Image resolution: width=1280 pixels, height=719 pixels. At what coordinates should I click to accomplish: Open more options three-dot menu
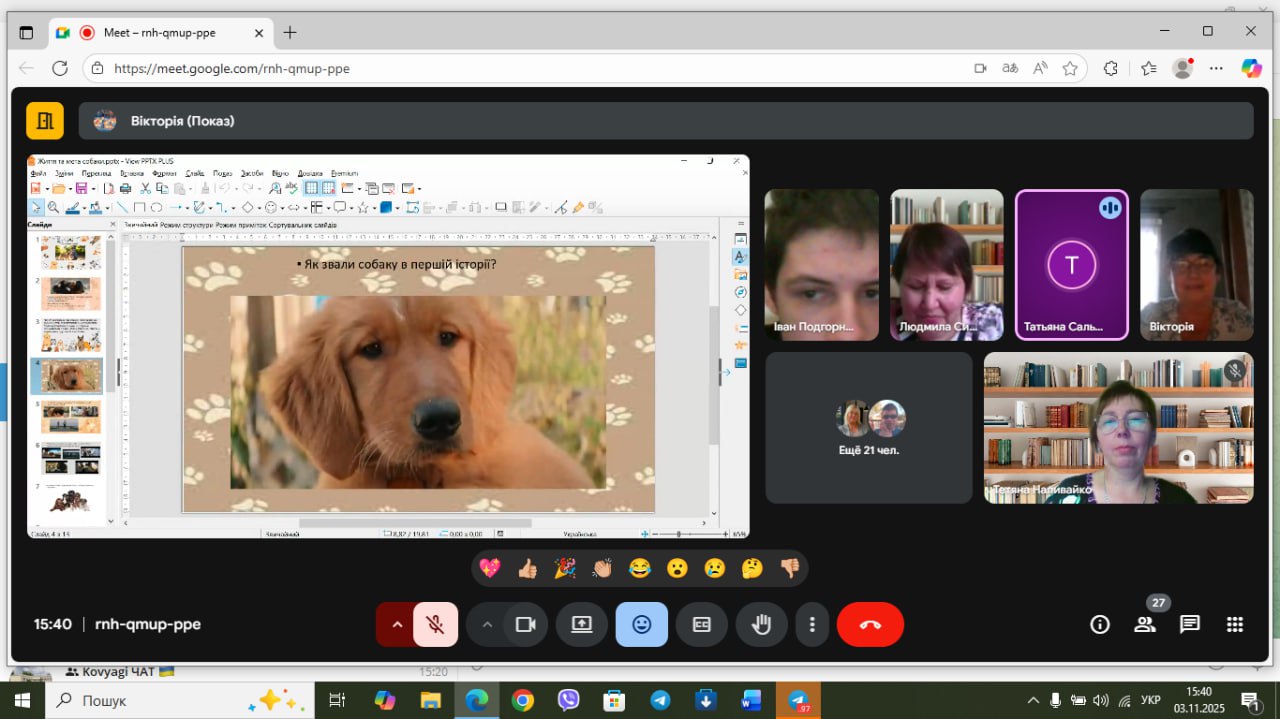812,625
